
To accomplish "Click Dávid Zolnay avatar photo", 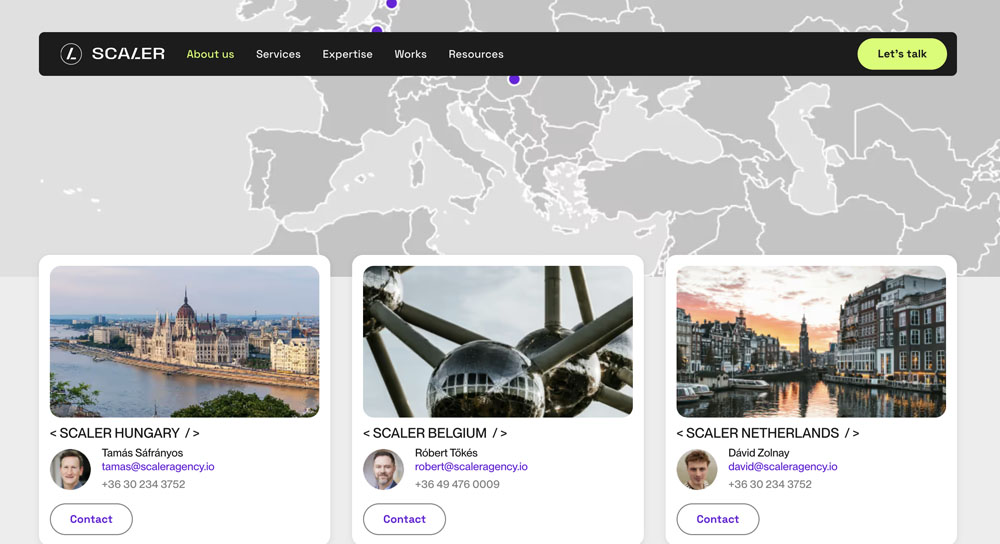I will [x=697, y=469].
